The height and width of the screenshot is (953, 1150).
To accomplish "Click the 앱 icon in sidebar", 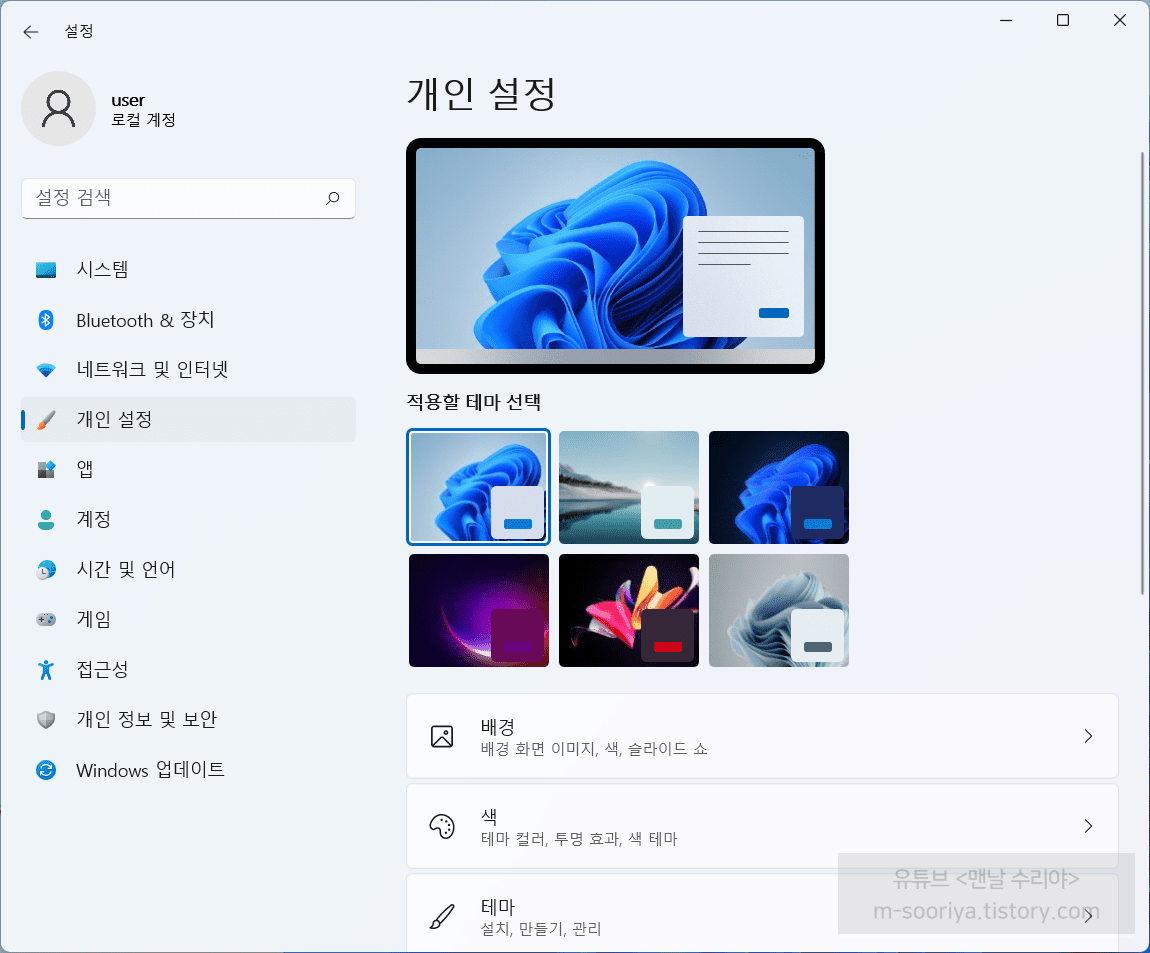I will (x=46, y=470).
